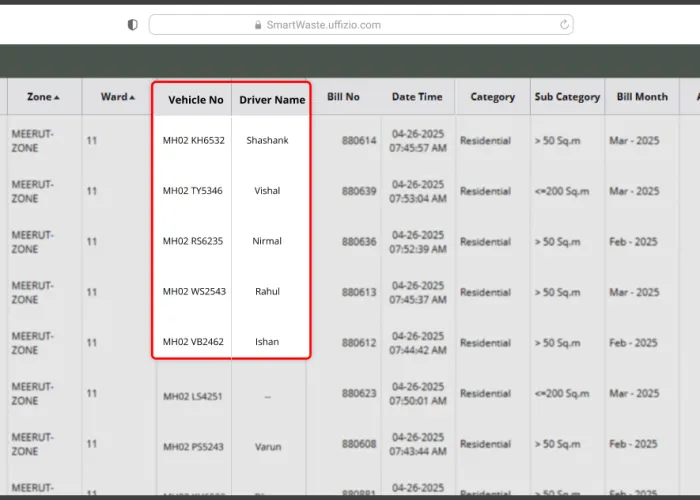Select vehicle number MH02 KH6532 cell

pos(194,140)
